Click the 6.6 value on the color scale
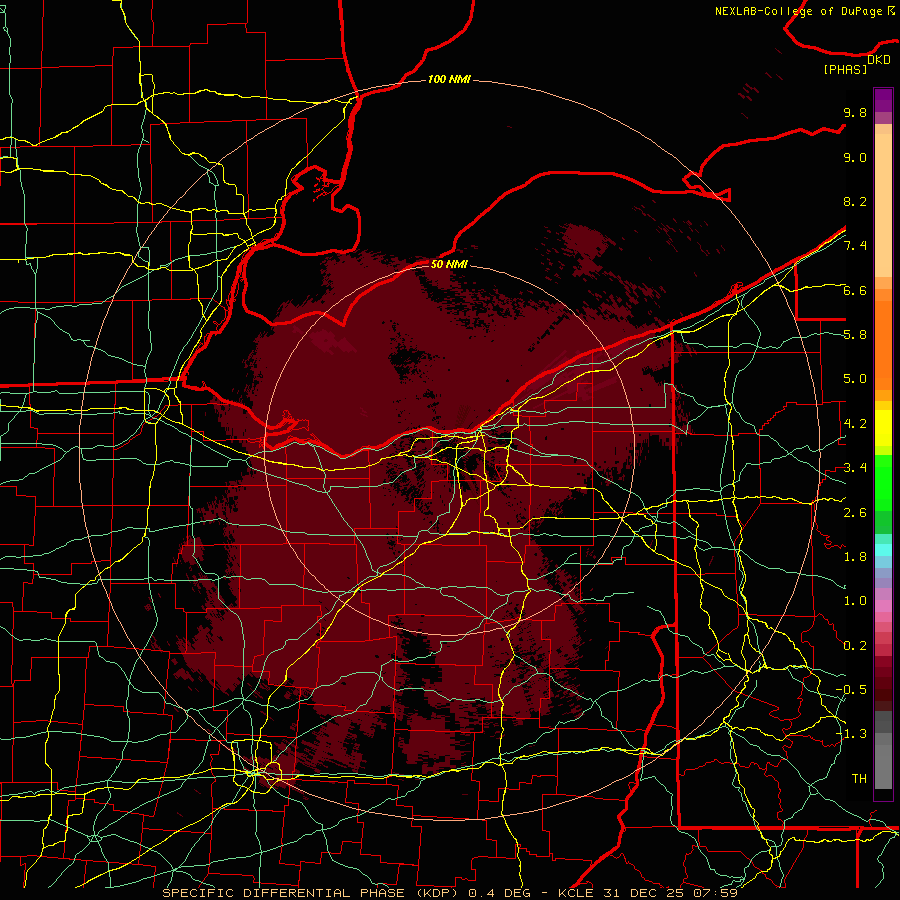Image resolution: width=900 pixels, height=900 pixels. pos(855,290)
